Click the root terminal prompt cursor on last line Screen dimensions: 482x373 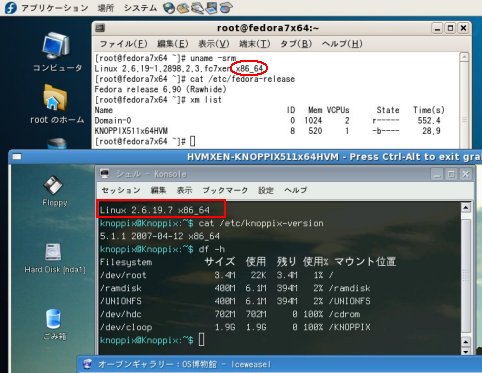pos(193,141)
